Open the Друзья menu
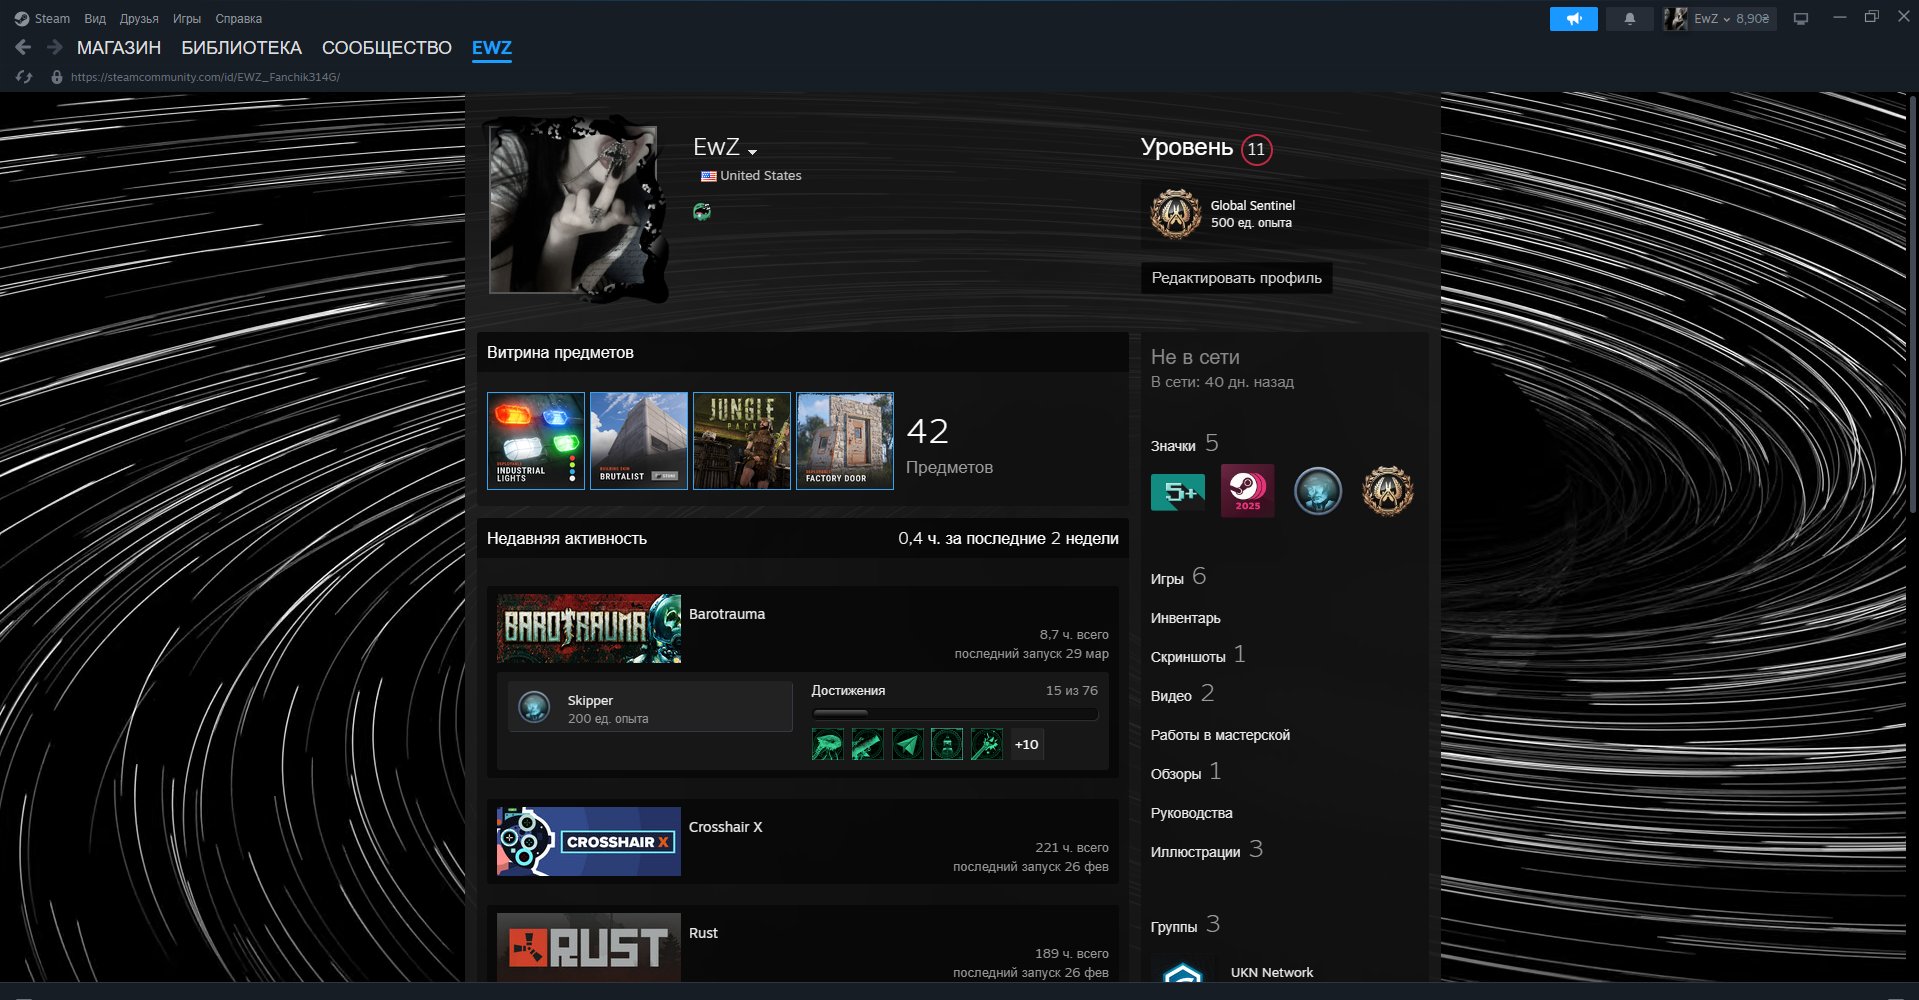 point(139,18)
